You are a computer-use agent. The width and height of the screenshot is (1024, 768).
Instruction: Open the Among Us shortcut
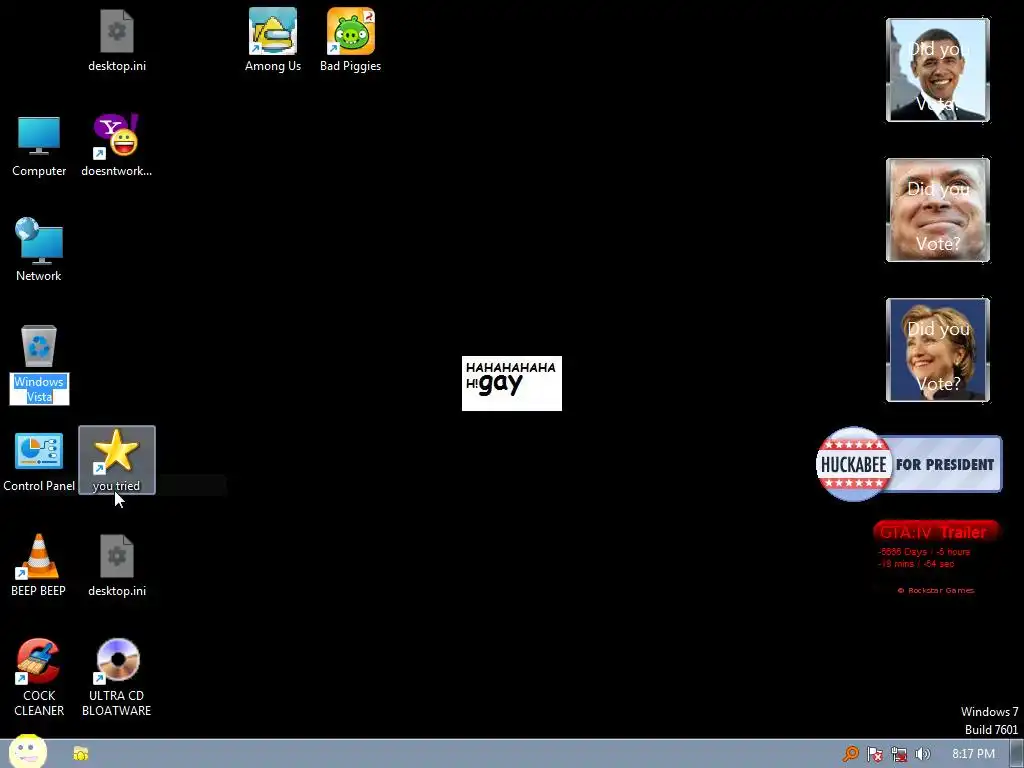tap(273, 39)
